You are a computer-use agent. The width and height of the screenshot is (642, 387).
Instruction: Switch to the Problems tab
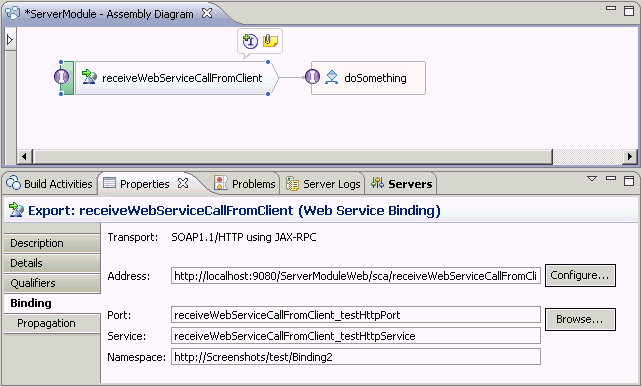(x=245, y=184)
